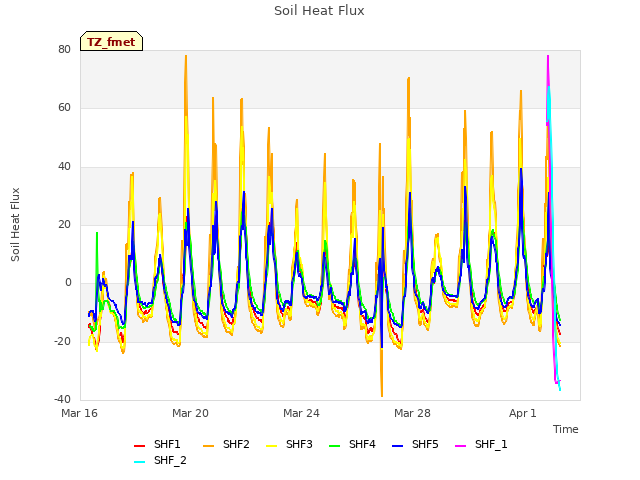Click the 60 y-axis tick label
640x480 pixels.
pos(64,107)
